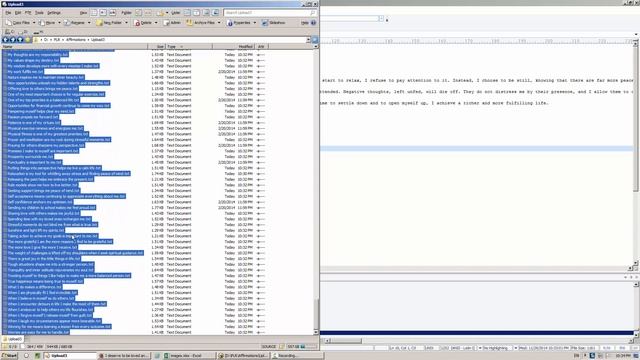This screenshot has width=640, height=360.
Task: Go forward with the blue Forward arrow
Action: point(13,40)
